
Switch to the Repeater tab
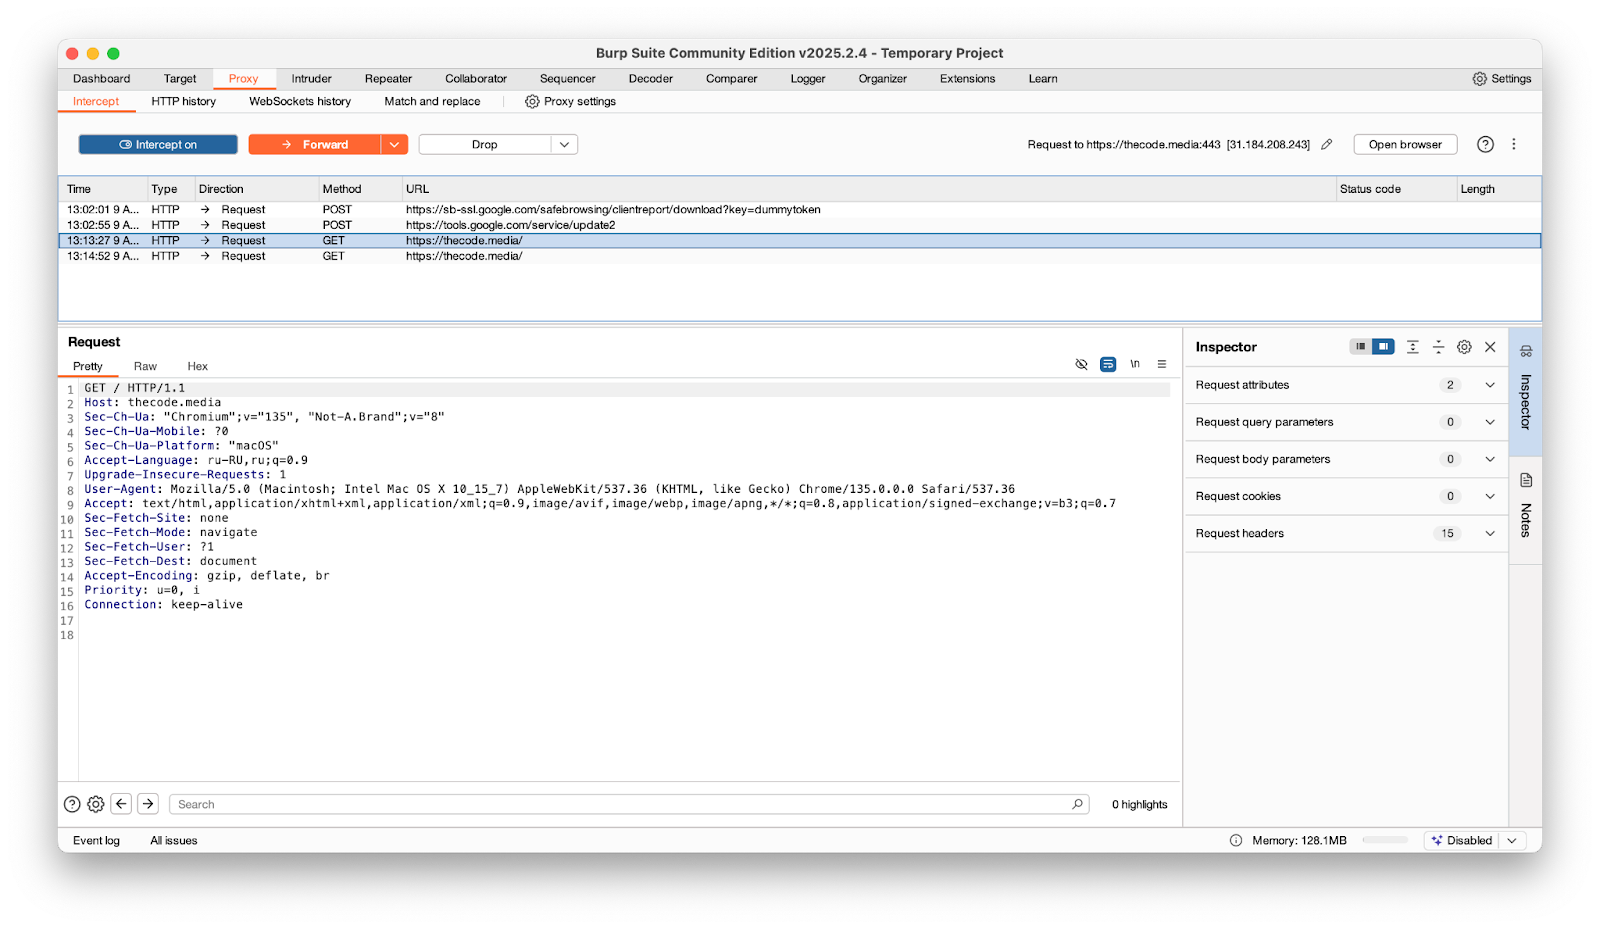388,79
